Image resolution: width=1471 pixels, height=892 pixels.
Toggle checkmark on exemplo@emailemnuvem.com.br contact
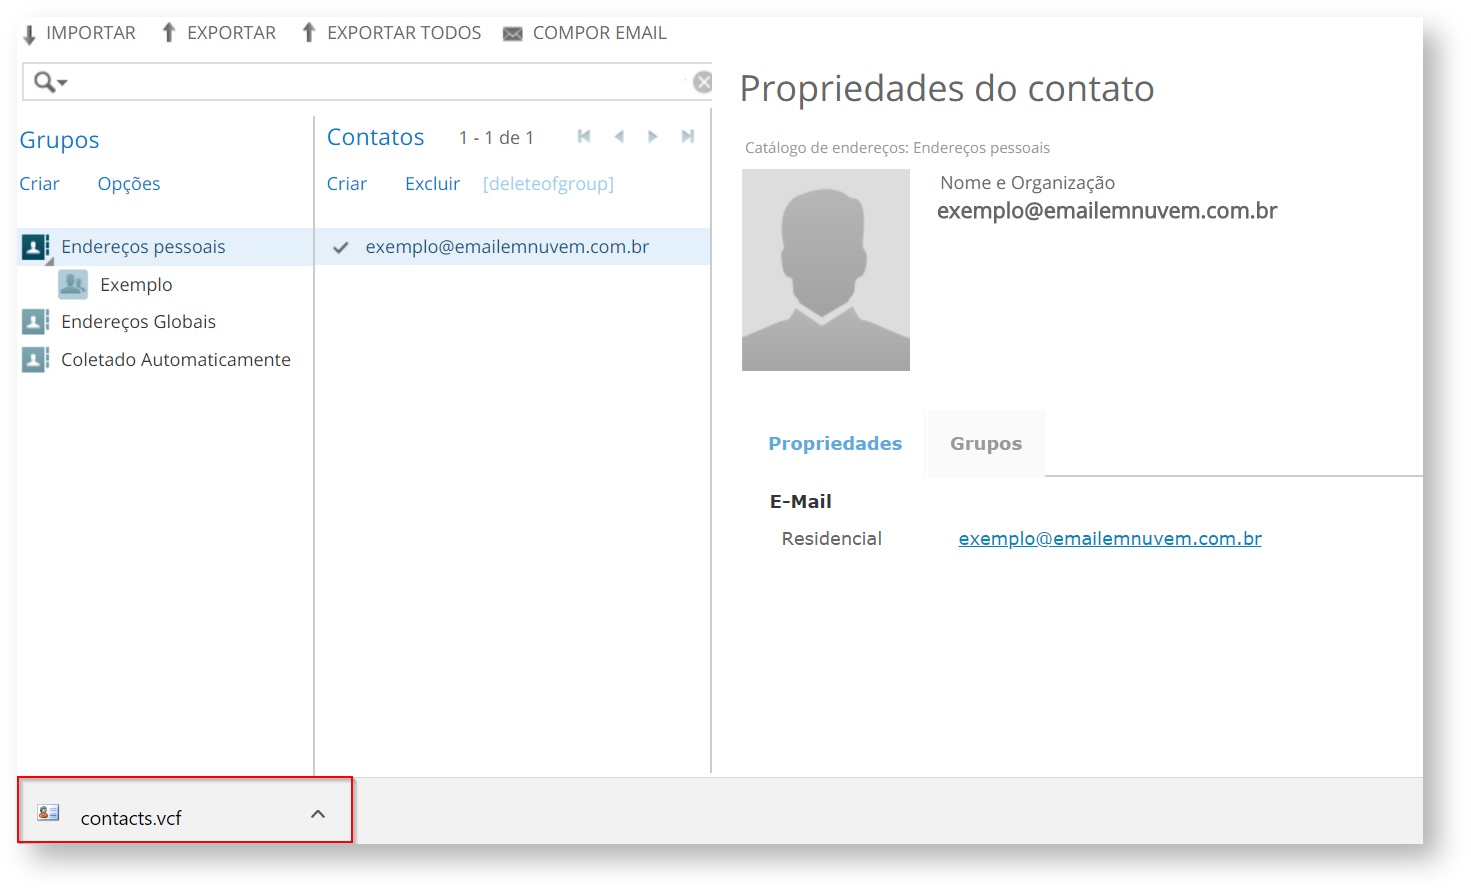pyautogui.click(x=341, y=248)
